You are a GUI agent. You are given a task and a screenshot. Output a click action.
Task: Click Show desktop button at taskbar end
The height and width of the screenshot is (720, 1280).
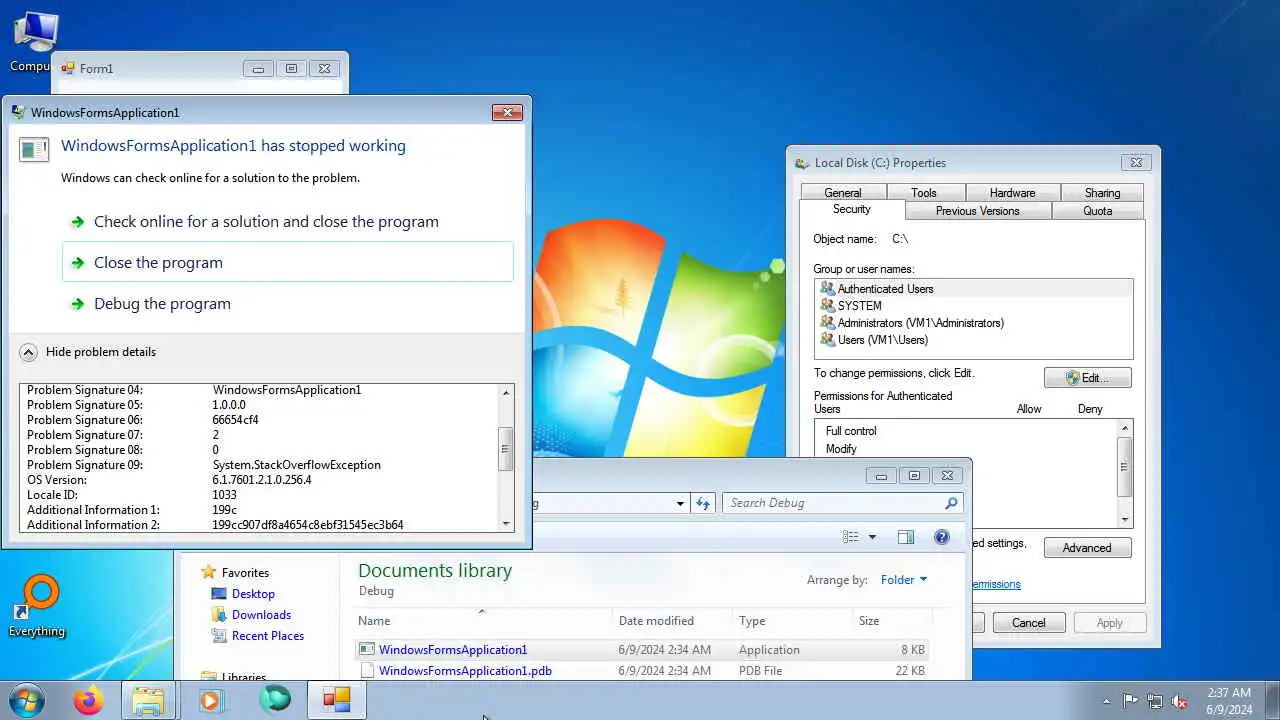pos(1273,701)
